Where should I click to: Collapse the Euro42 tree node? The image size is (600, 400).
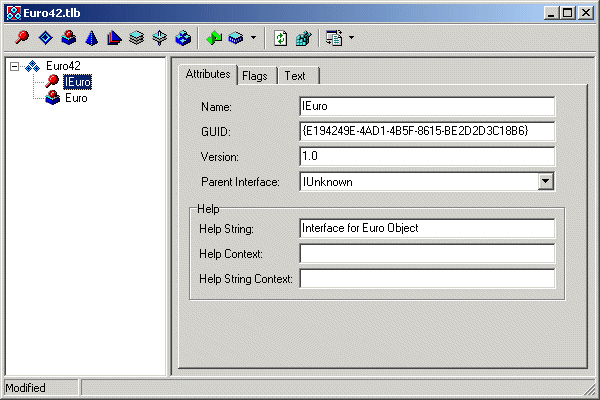[x=14, y=66]
